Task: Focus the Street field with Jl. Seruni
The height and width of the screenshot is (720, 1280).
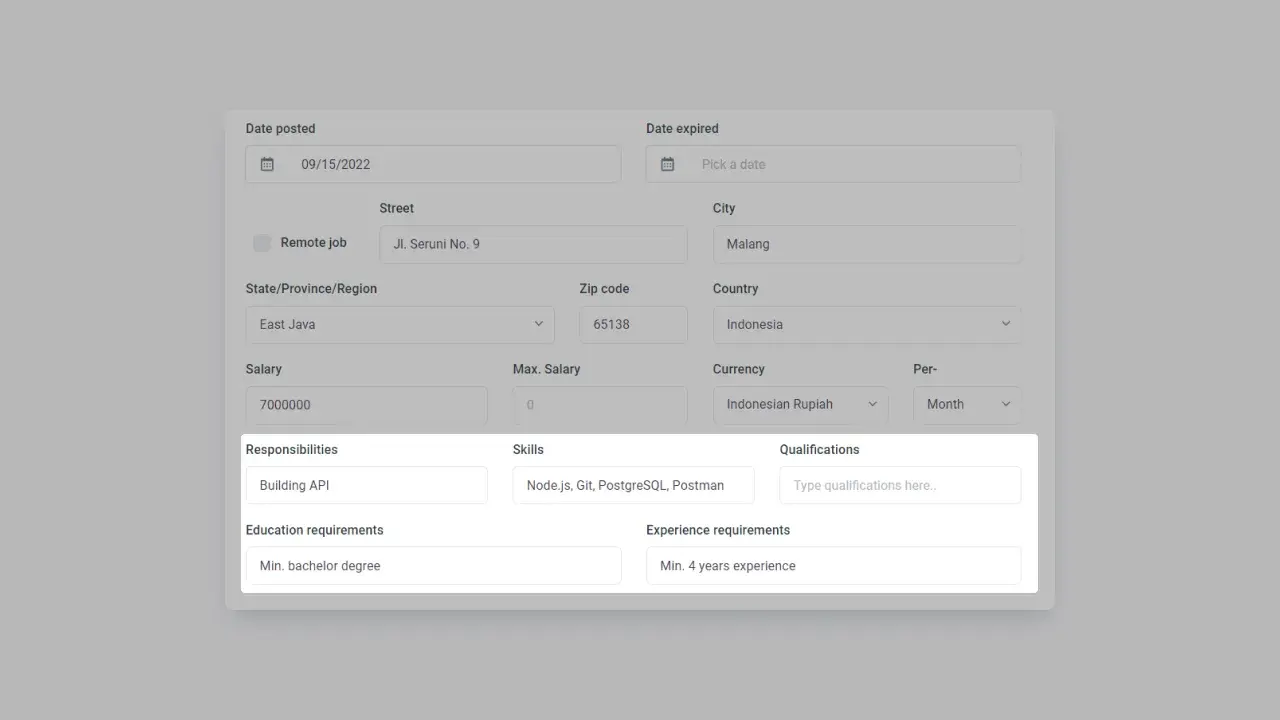Action: 533,244
